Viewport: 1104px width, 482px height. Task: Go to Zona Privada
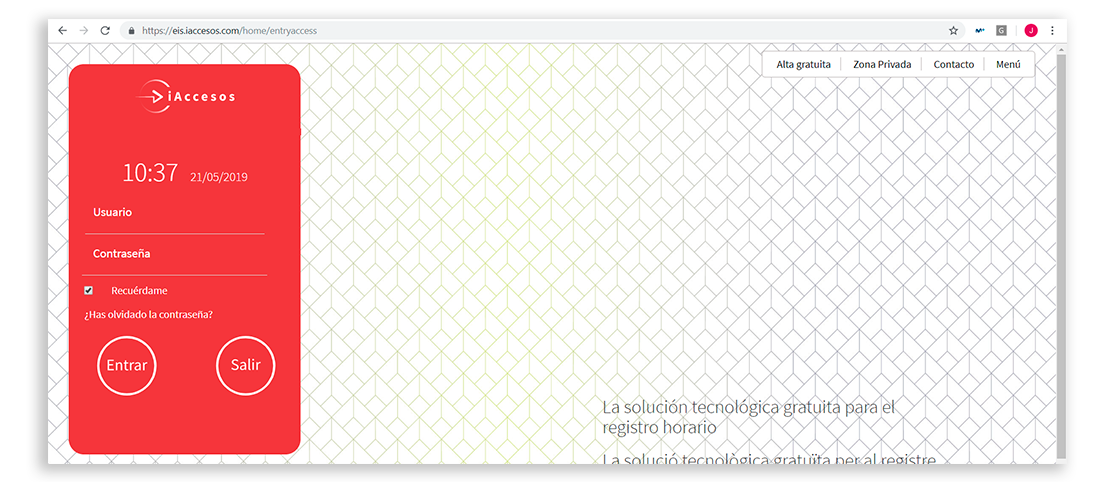tap(882, 65)
